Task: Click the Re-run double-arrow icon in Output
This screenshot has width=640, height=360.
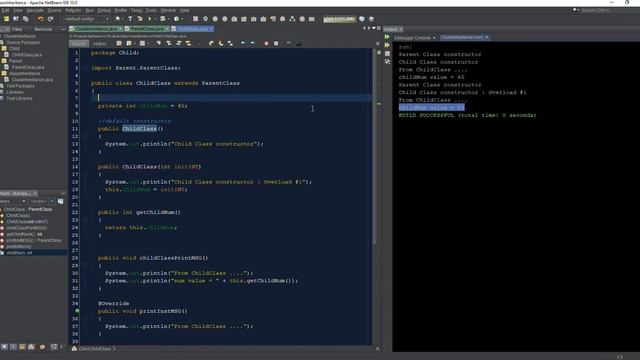Action: 387,37
